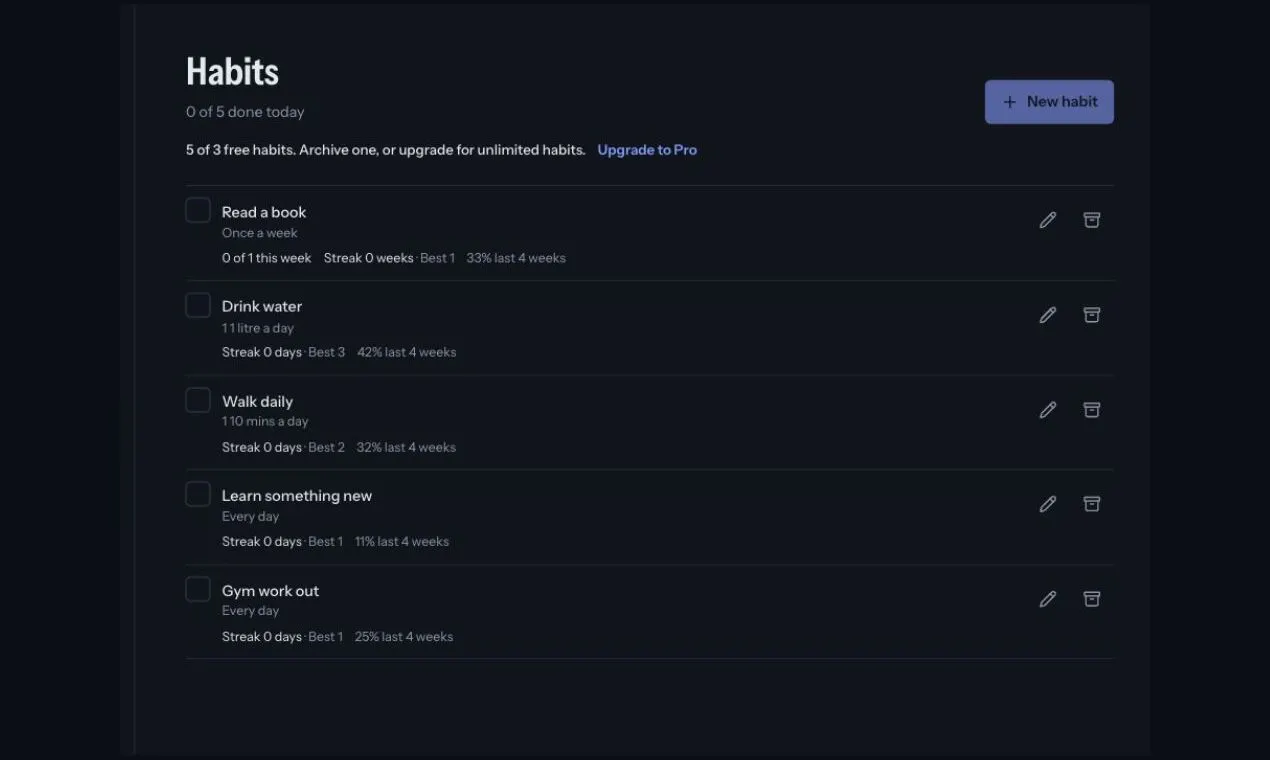
Task: Check the Gym work out box
Action: (x=198, y=589)
